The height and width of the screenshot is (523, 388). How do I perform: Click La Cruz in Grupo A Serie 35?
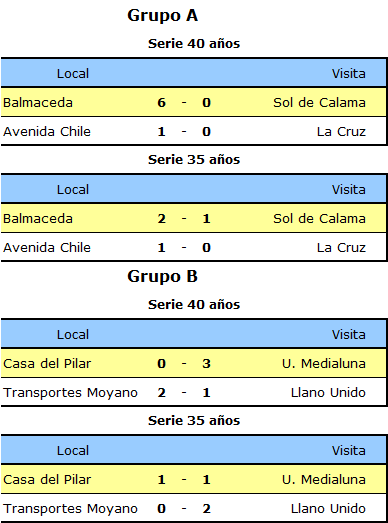(341, 247)
